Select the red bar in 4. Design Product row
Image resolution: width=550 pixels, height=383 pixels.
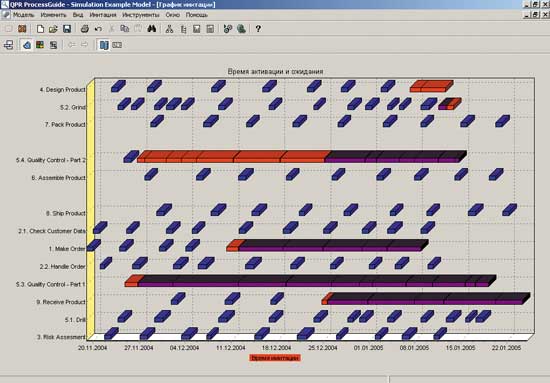[x=431, y=86]
